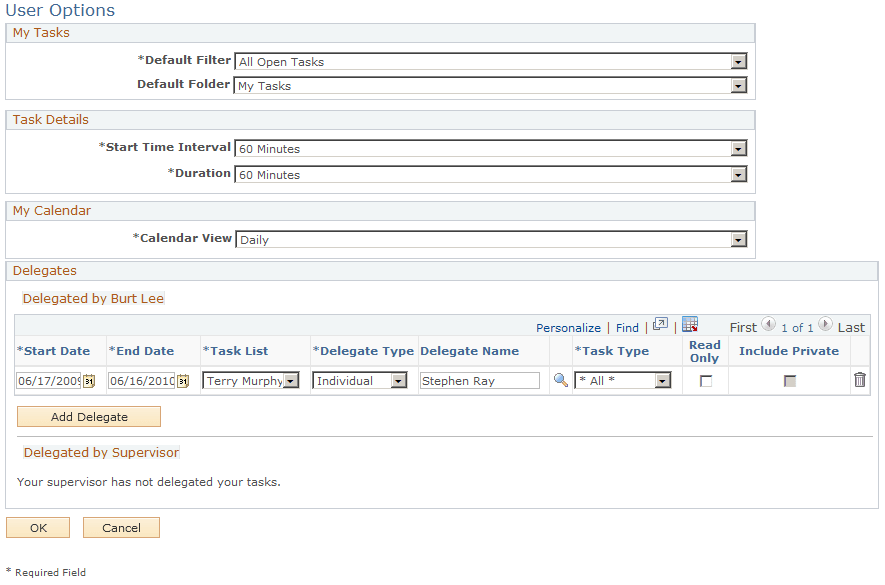The height and width of the screenshot is (585, 885).
Task: Open the Start Date calendar picker
Action: [x=90, y=381]
